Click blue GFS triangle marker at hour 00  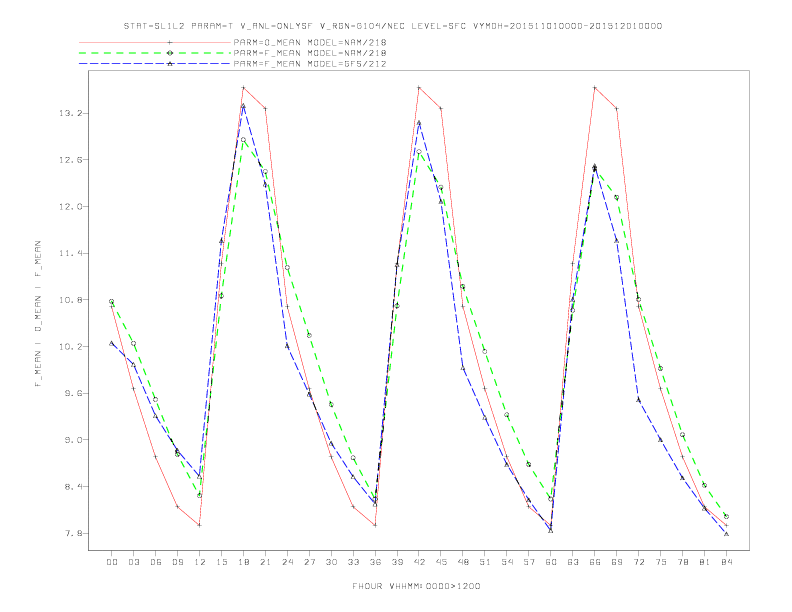click(x=112, y=343)
